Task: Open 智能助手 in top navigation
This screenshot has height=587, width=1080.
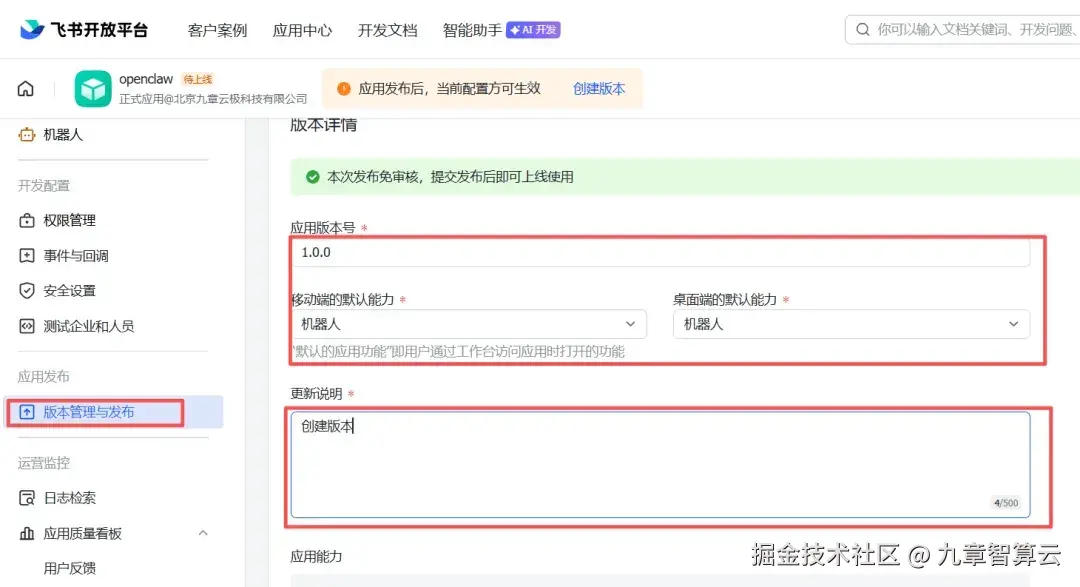Action: 472,30
